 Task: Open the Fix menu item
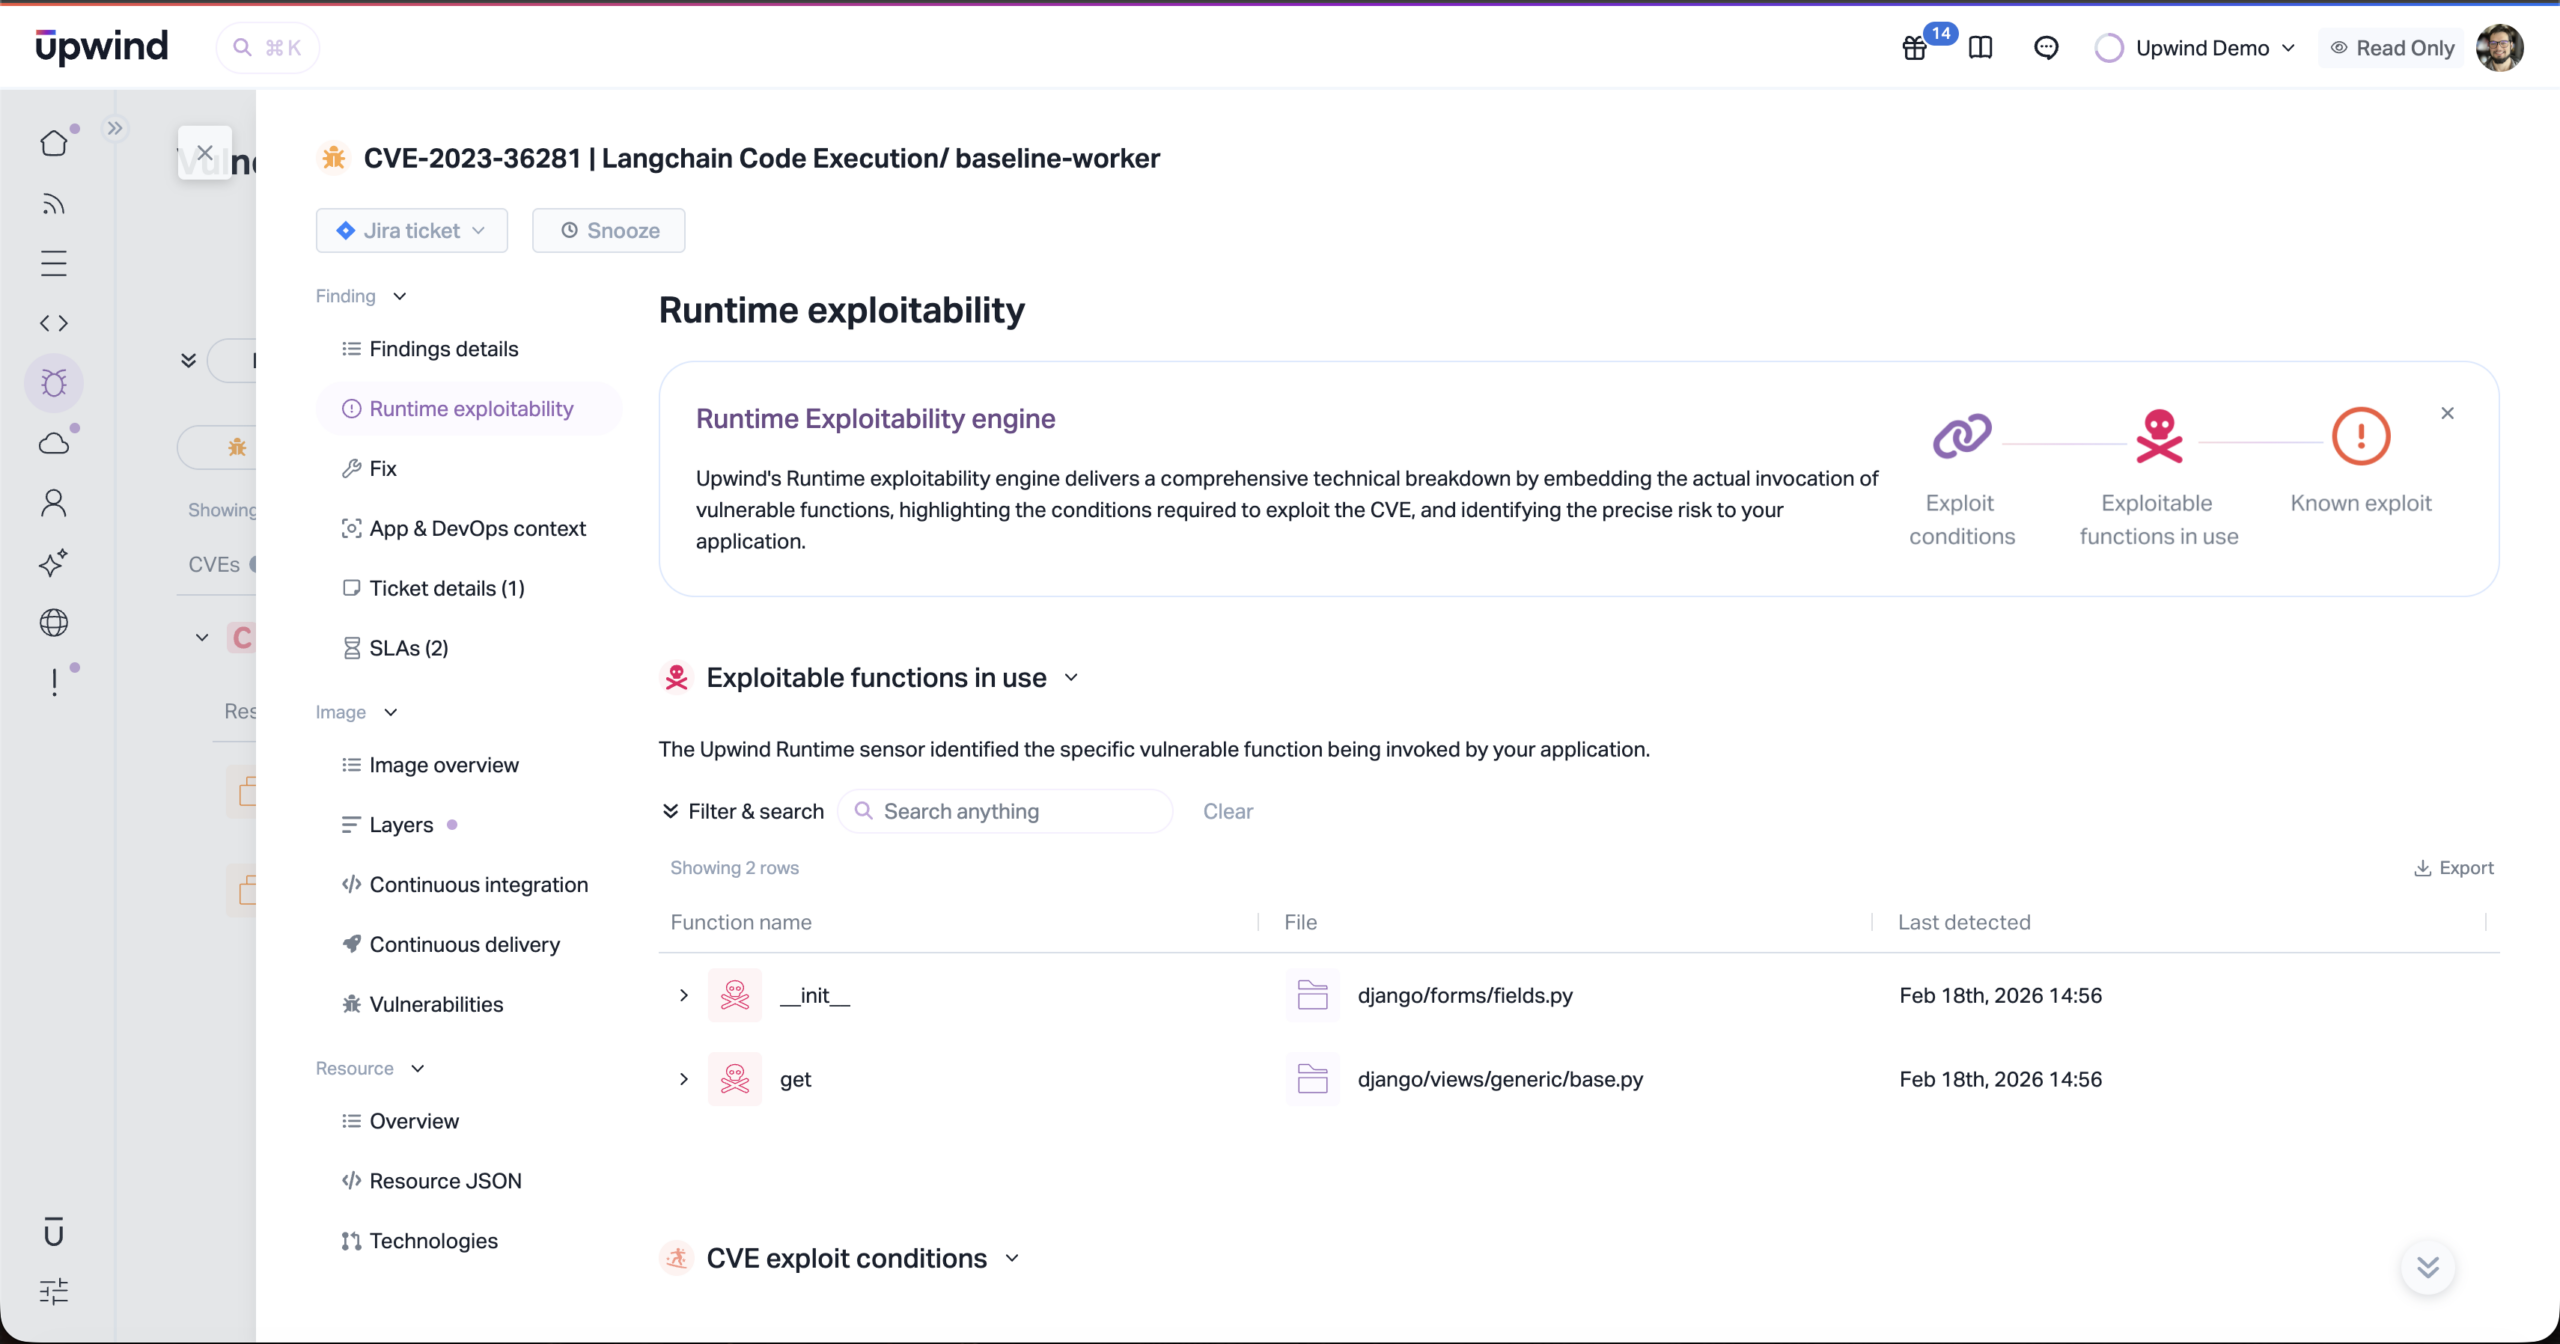tap(382, 469)
